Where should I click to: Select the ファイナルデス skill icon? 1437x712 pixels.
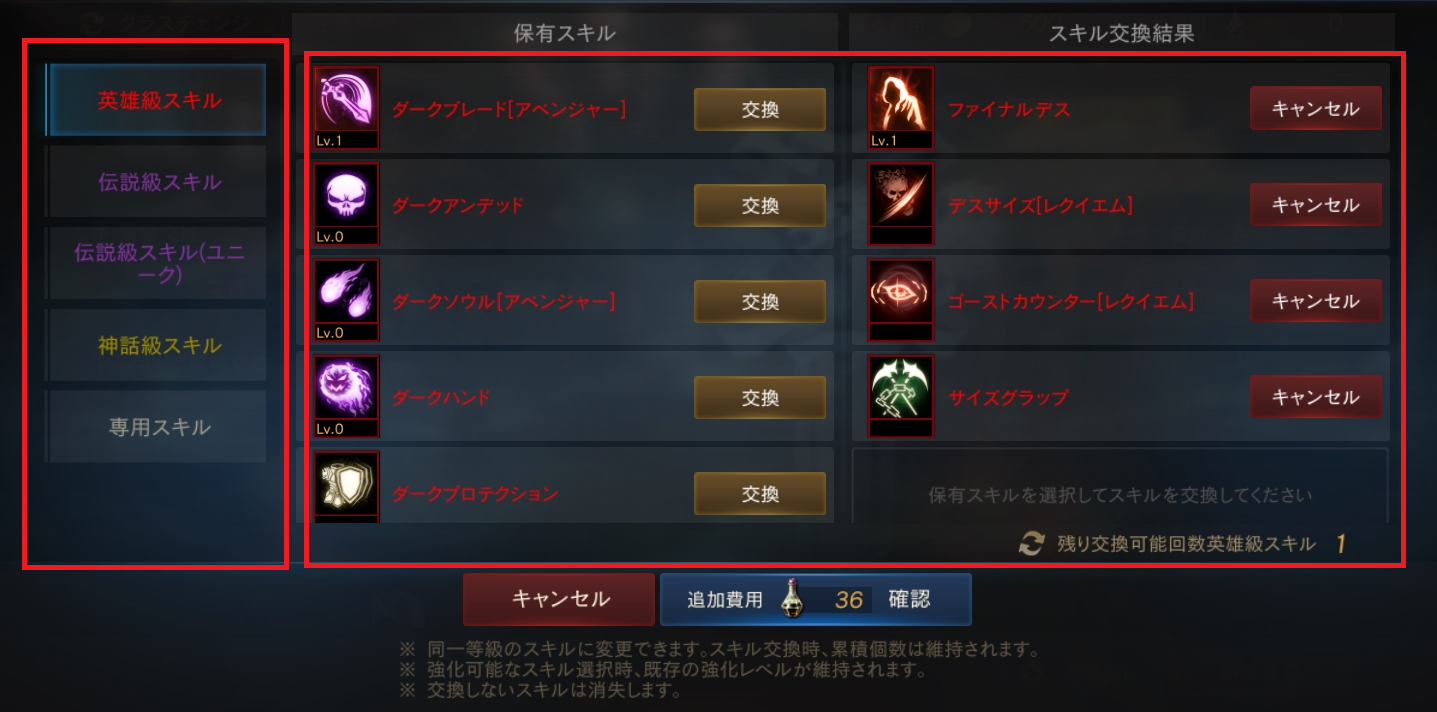tap(901, 108)
